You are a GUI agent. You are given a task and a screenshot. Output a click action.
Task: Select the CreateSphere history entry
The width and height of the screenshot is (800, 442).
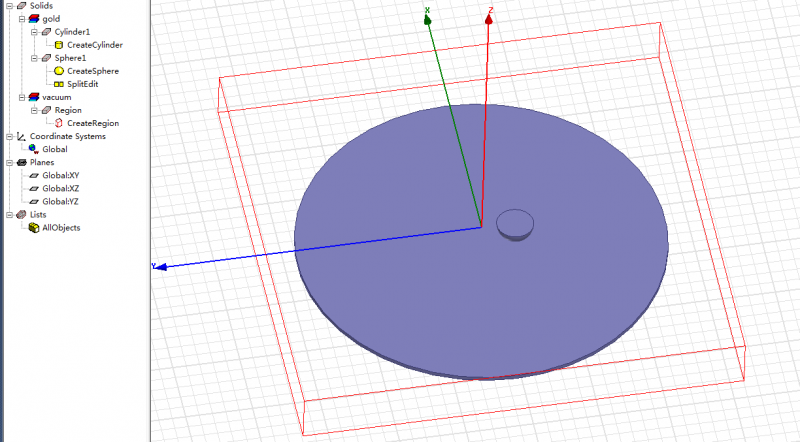[93, 71]
